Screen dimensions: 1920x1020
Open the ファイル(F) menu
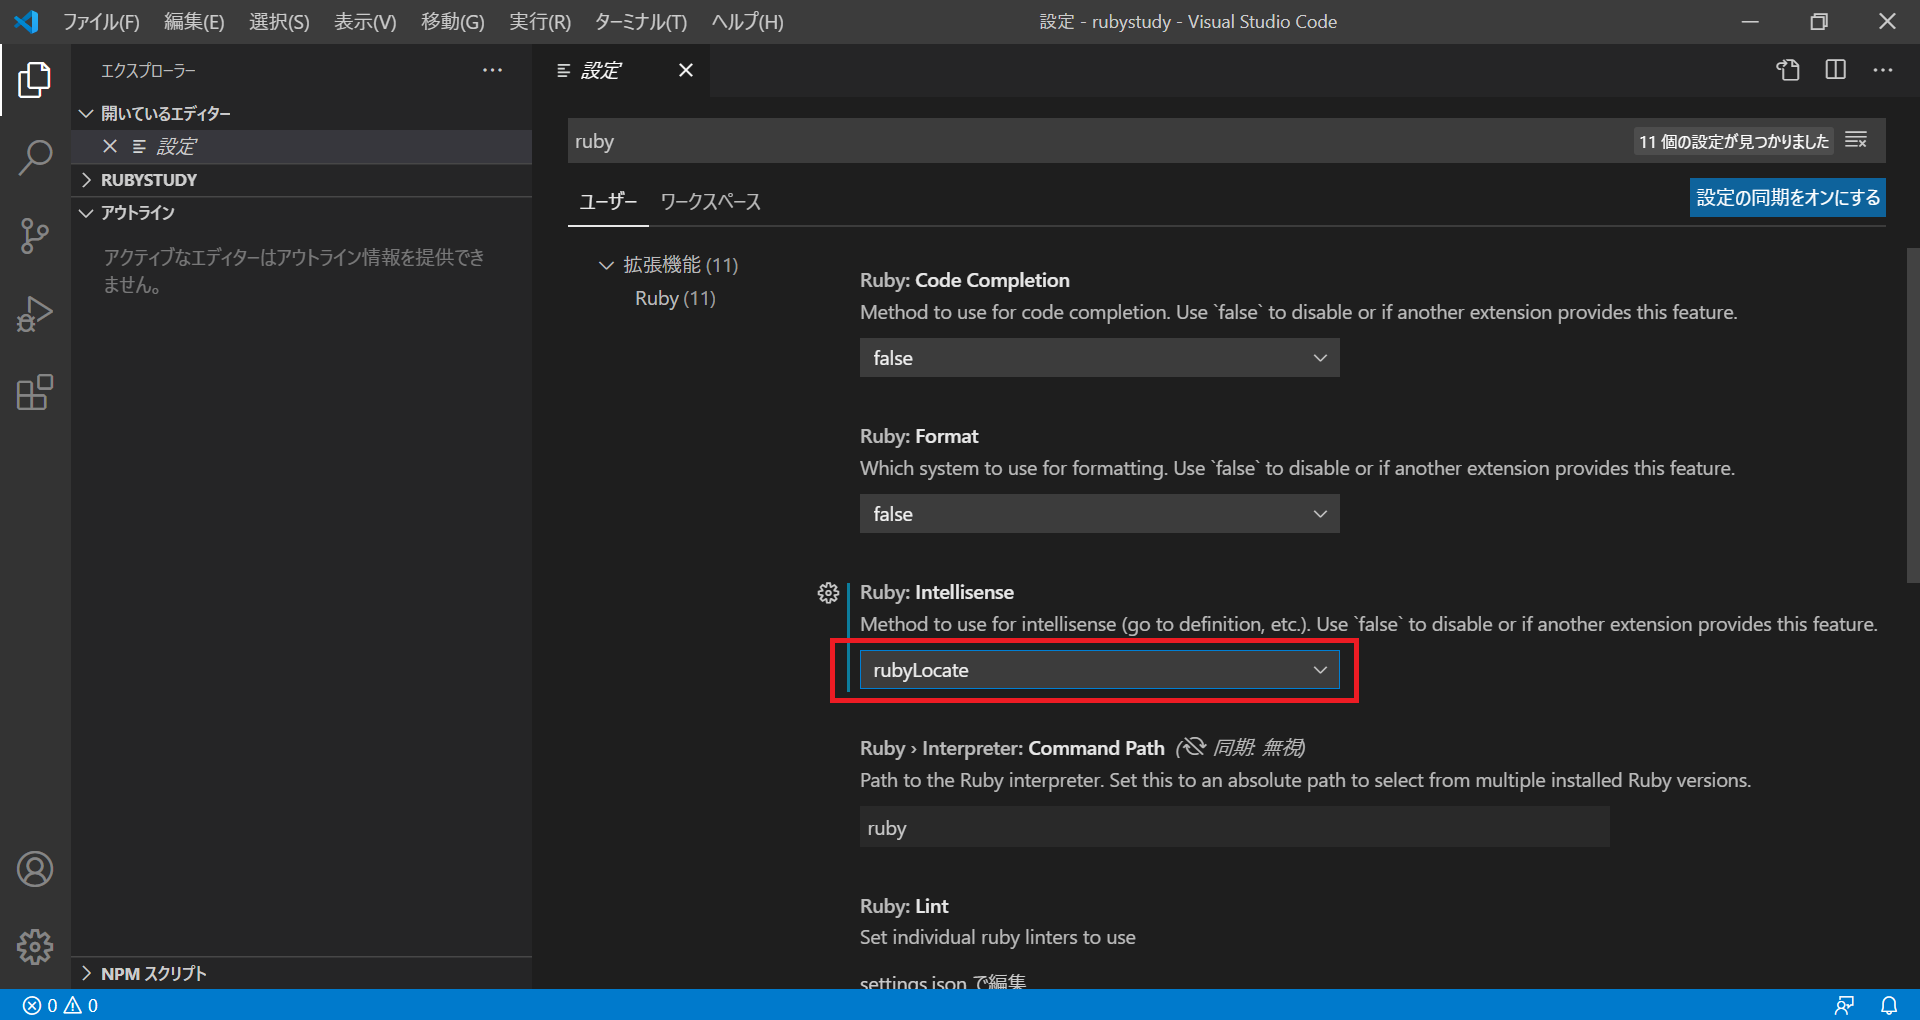tap(102, 21)
